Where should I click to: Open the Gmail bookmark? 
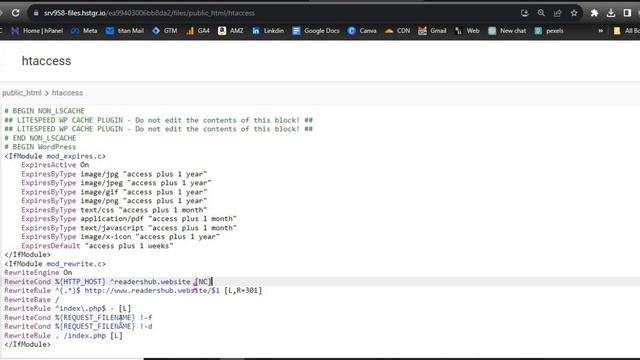(x=432, y=31)
